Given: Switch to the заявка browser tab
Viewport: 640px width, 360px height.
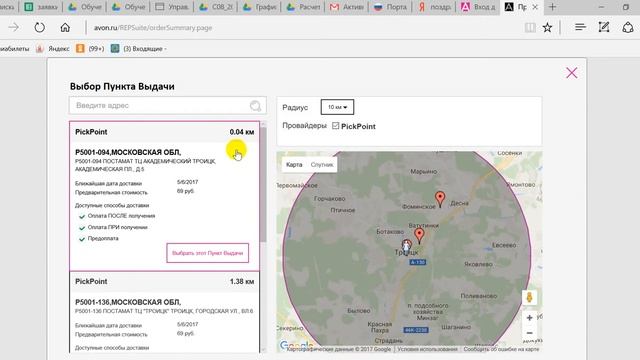Looking at the screenshot, I should point(41,7).
